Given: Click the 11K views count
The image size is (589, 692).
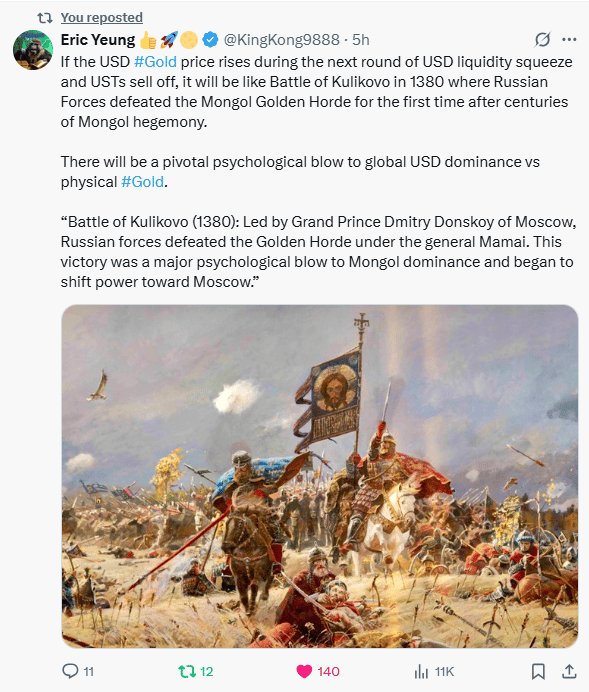Looking at the screenshot, I should (444, 672).
